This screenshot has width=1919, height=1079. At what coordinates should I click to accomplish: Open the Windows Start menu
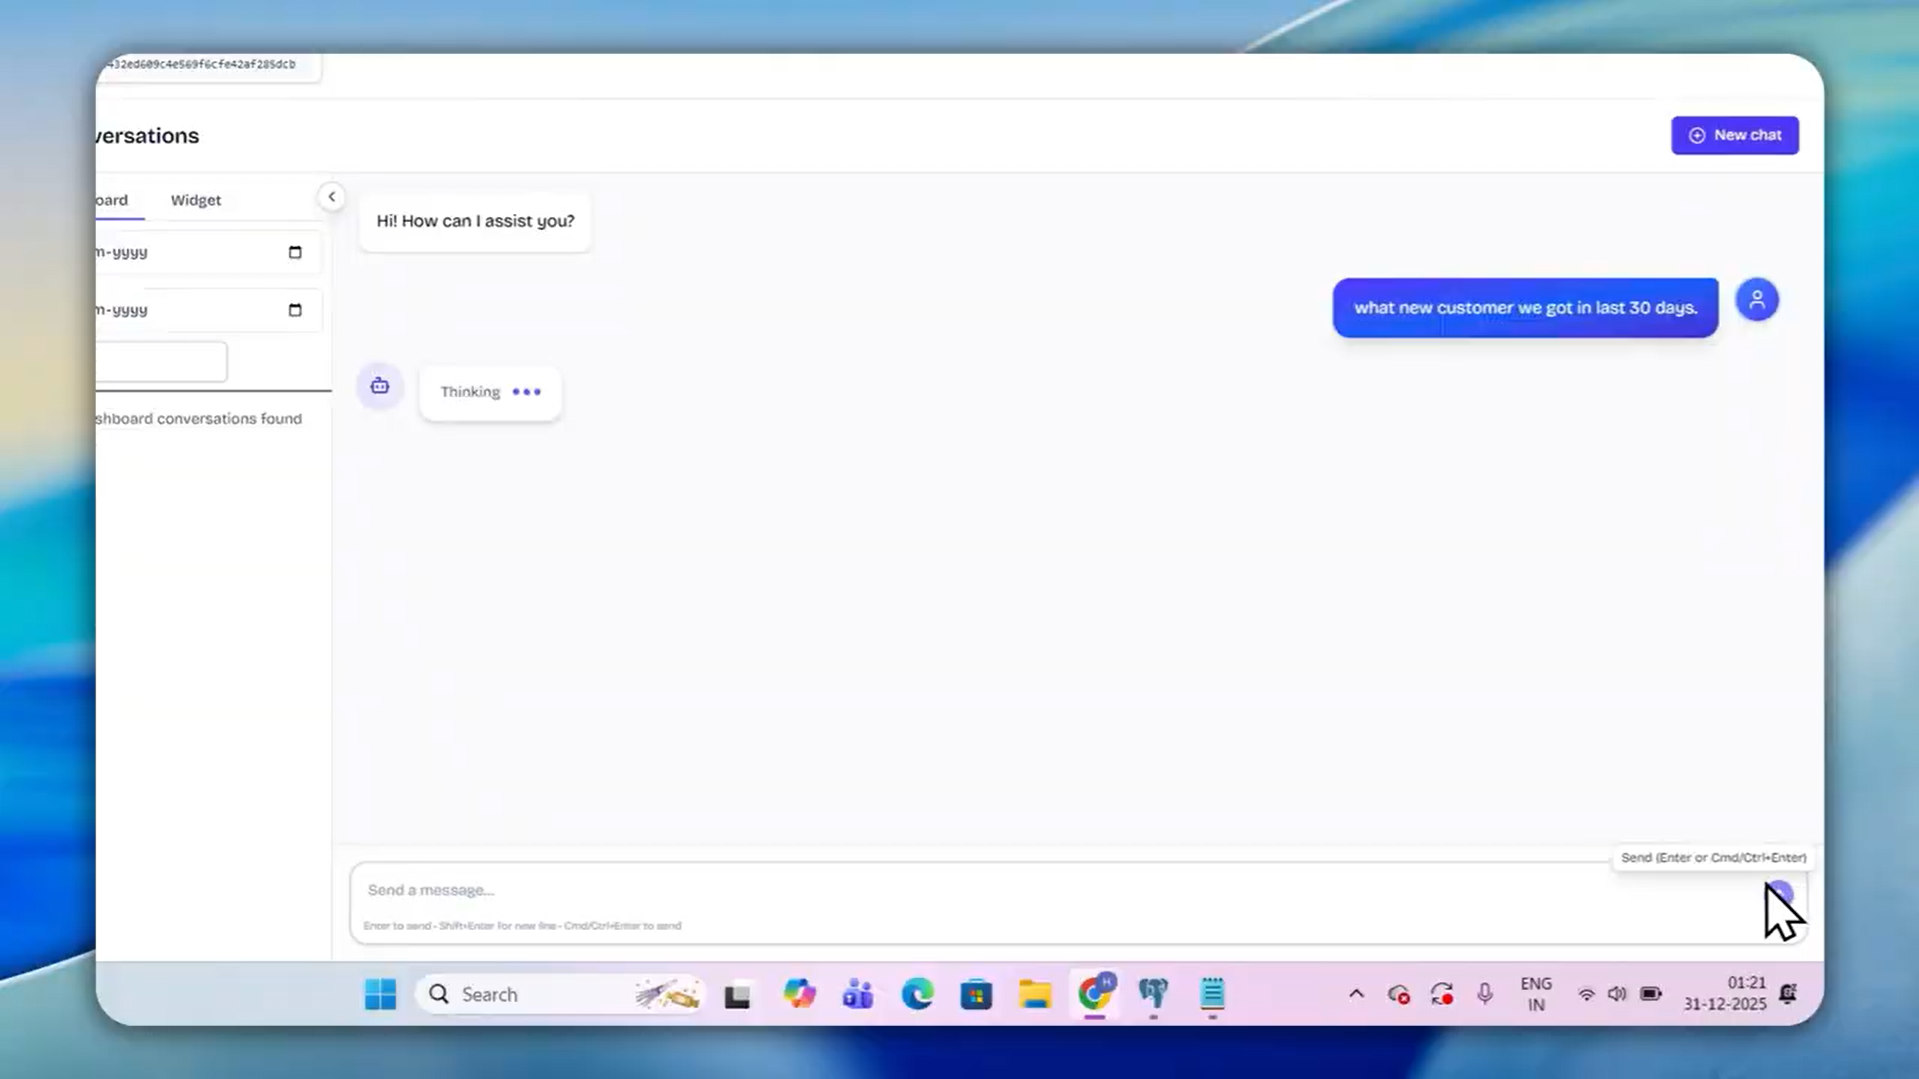(x=380, y=994)
